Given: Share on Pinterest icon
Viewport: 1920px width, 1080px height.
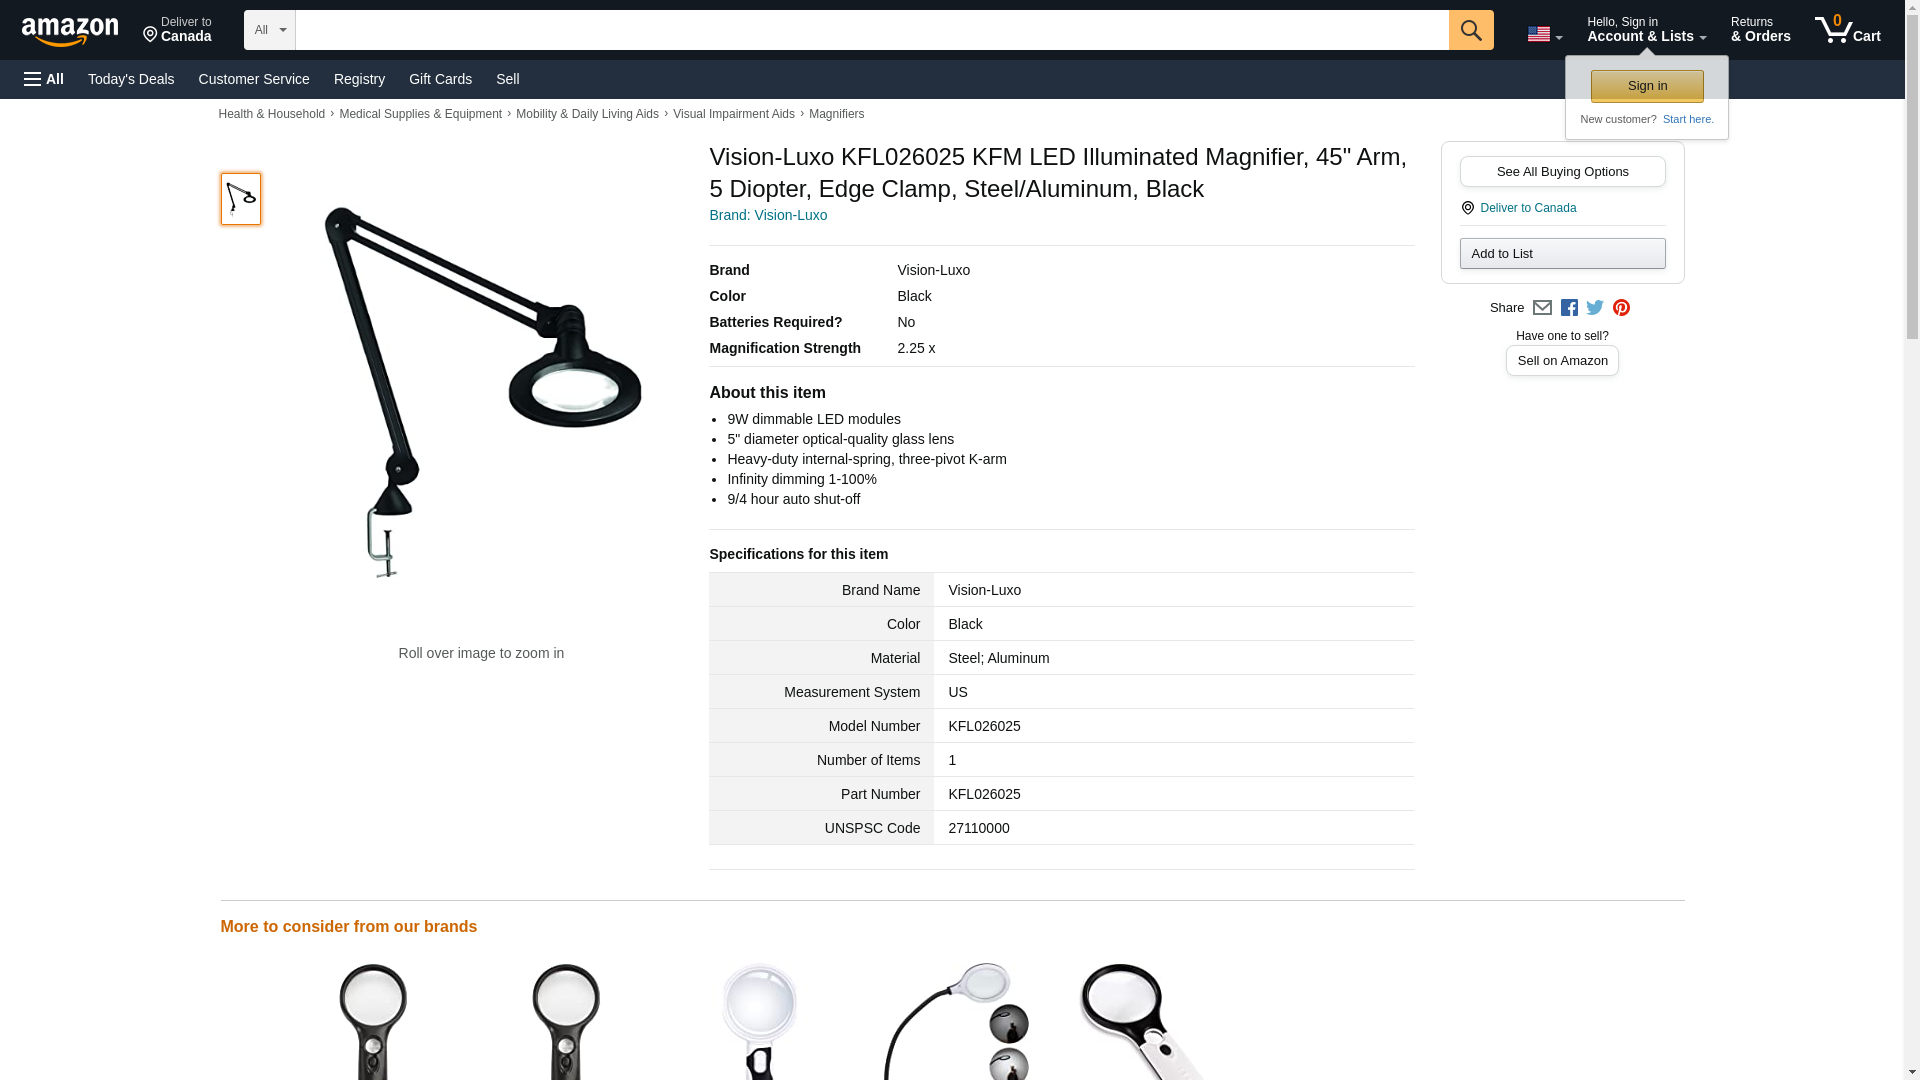Looking at the screenshot, I should click(x=1620, y=308).
